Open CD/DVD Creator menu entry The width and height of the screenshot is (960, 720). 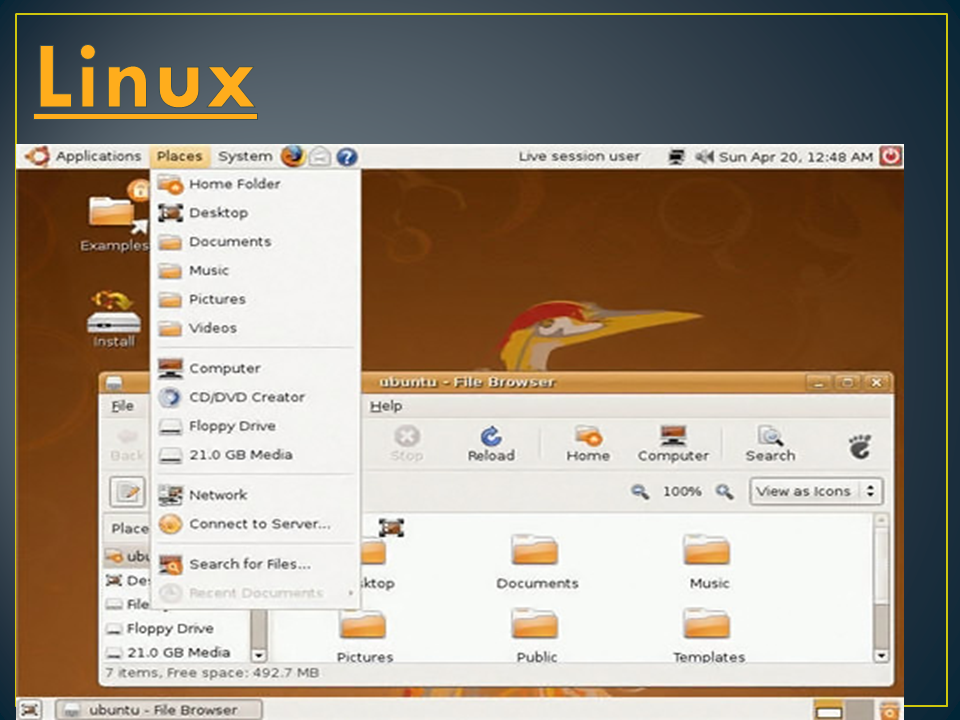pyautogui.click(x=255, y=397)
